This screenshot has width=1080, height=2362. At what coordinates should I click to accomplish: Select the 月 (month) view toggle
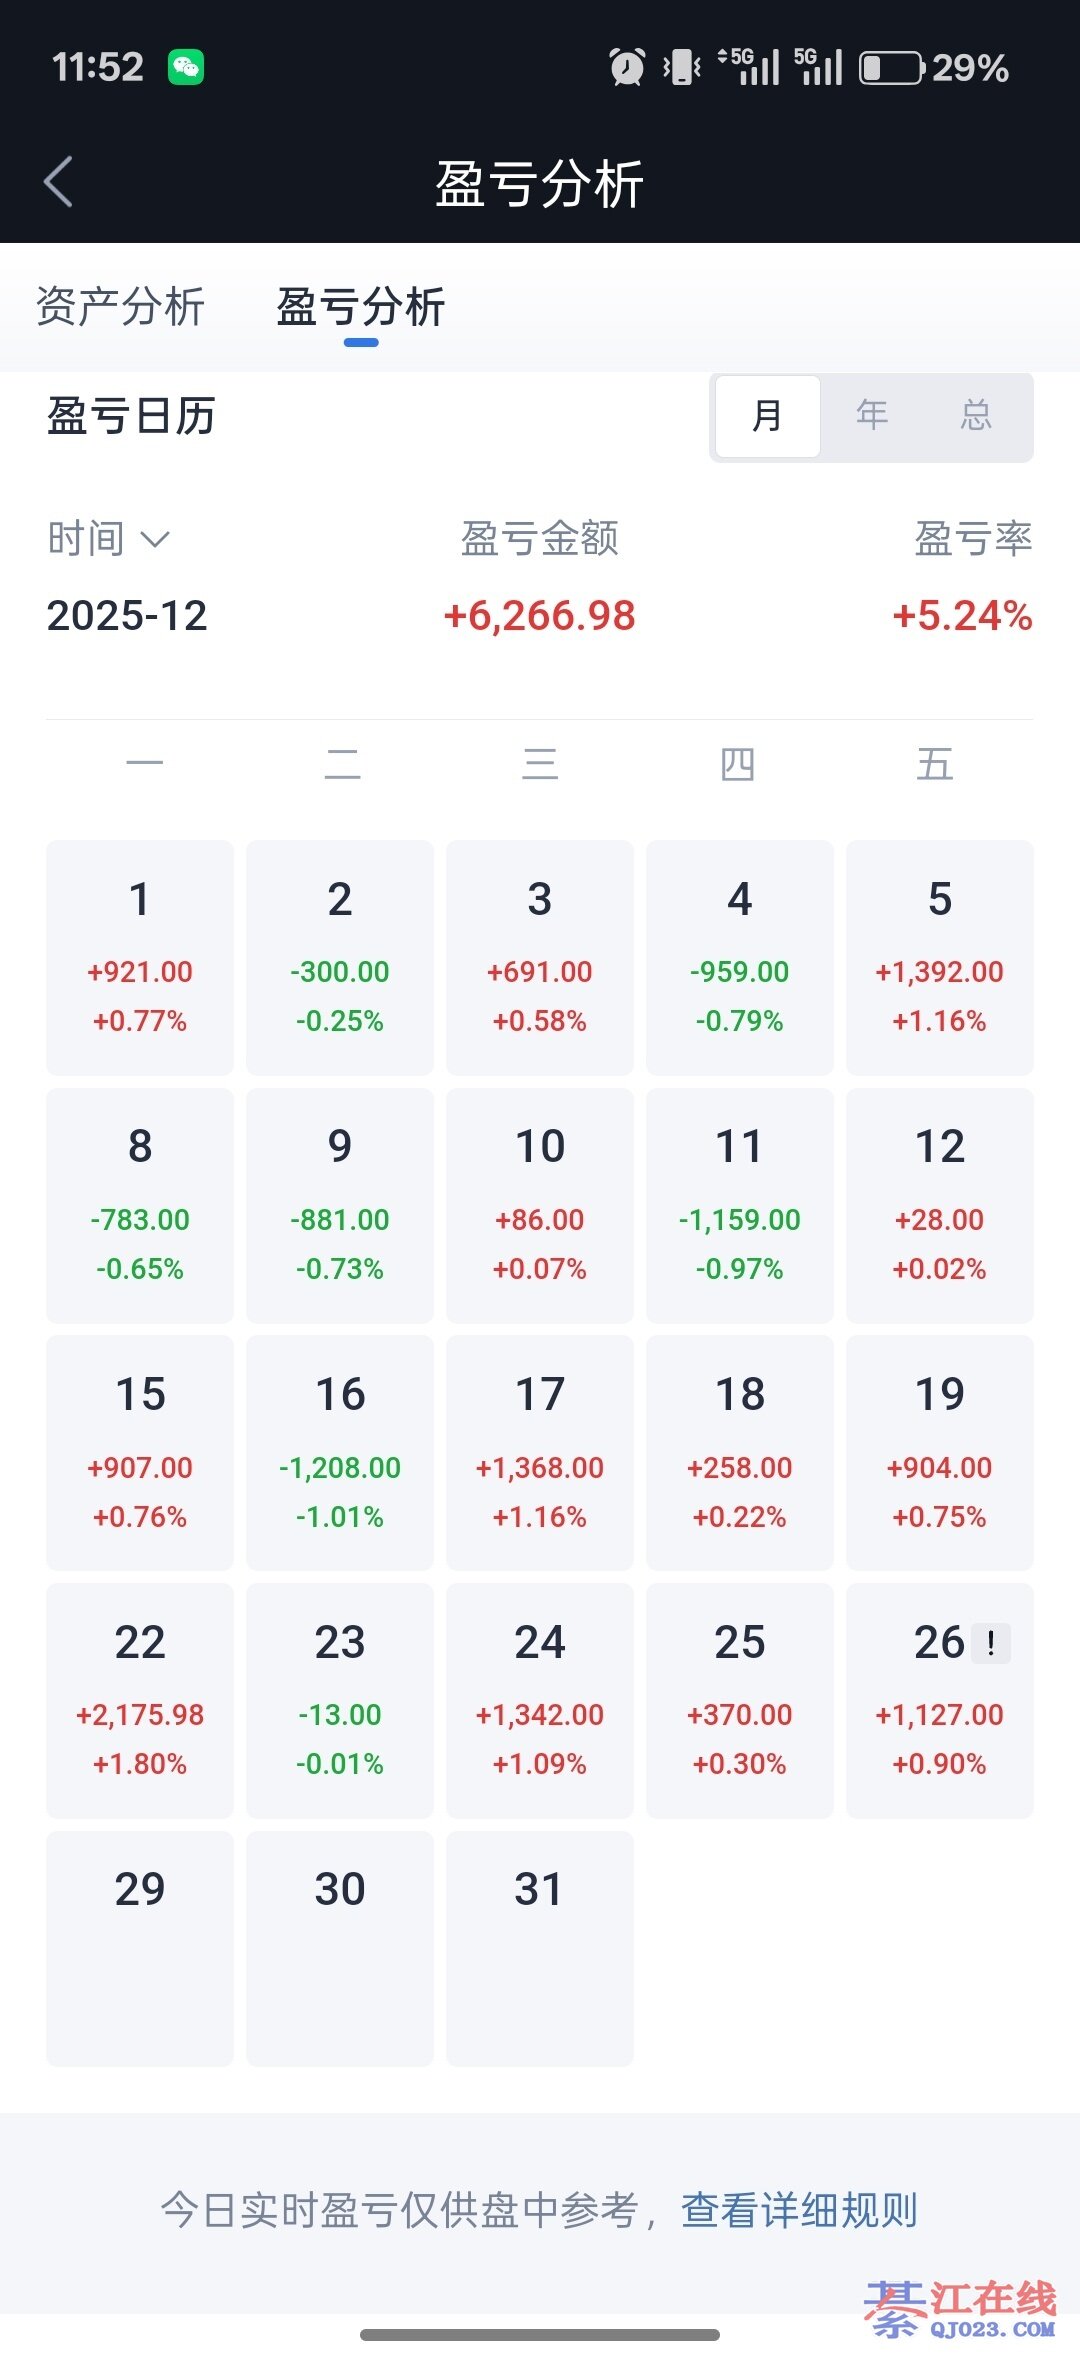coord(767,416)
